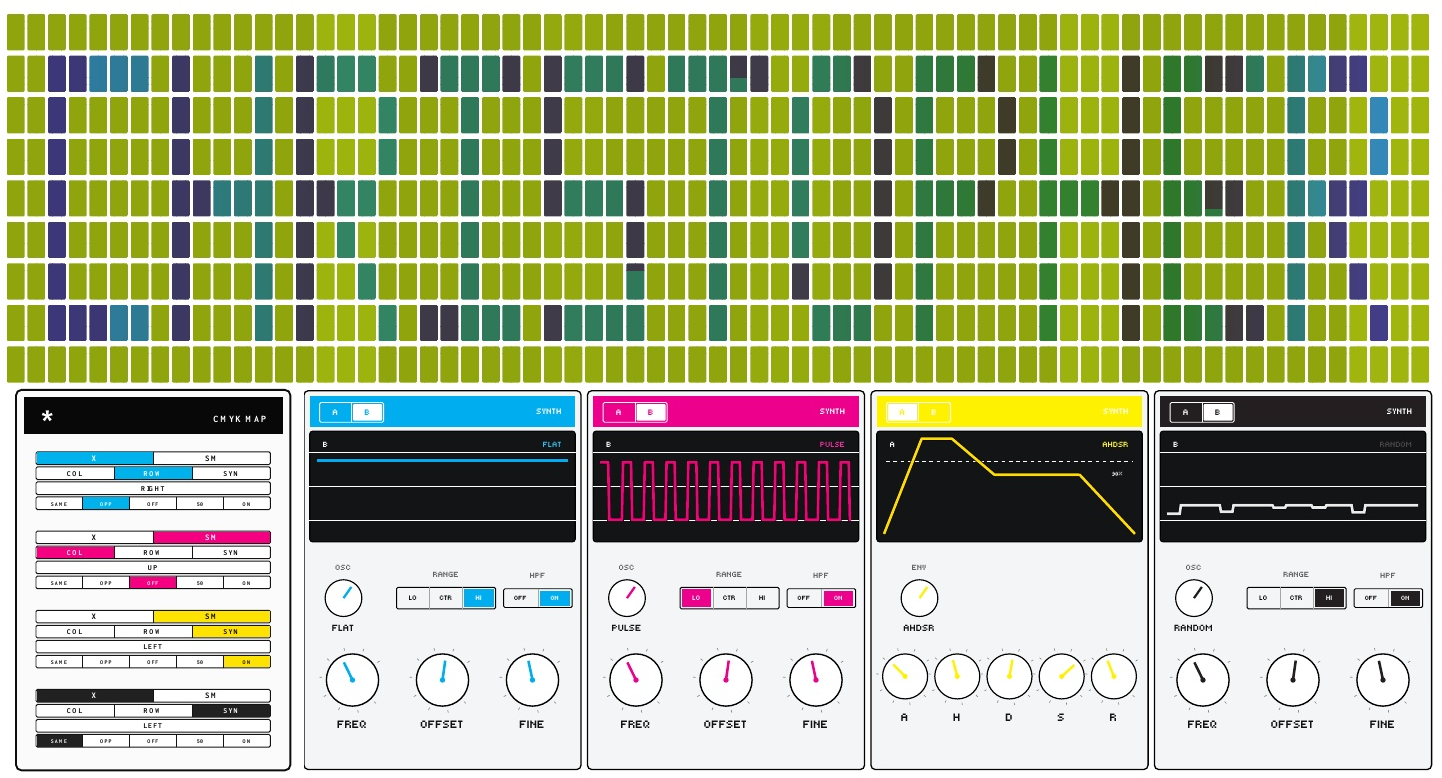Switch cyan synth to slot A
1442x778 pixels.
[335, 412]
